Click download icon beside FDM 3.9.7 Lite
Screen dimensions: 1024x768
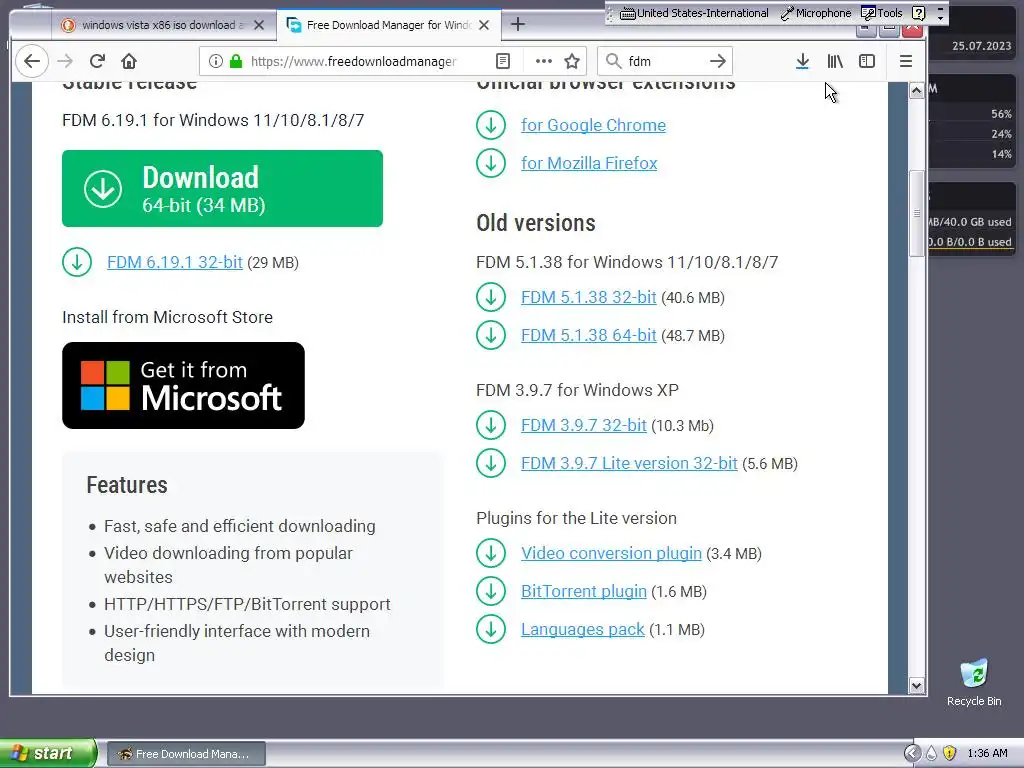(491, 463)
